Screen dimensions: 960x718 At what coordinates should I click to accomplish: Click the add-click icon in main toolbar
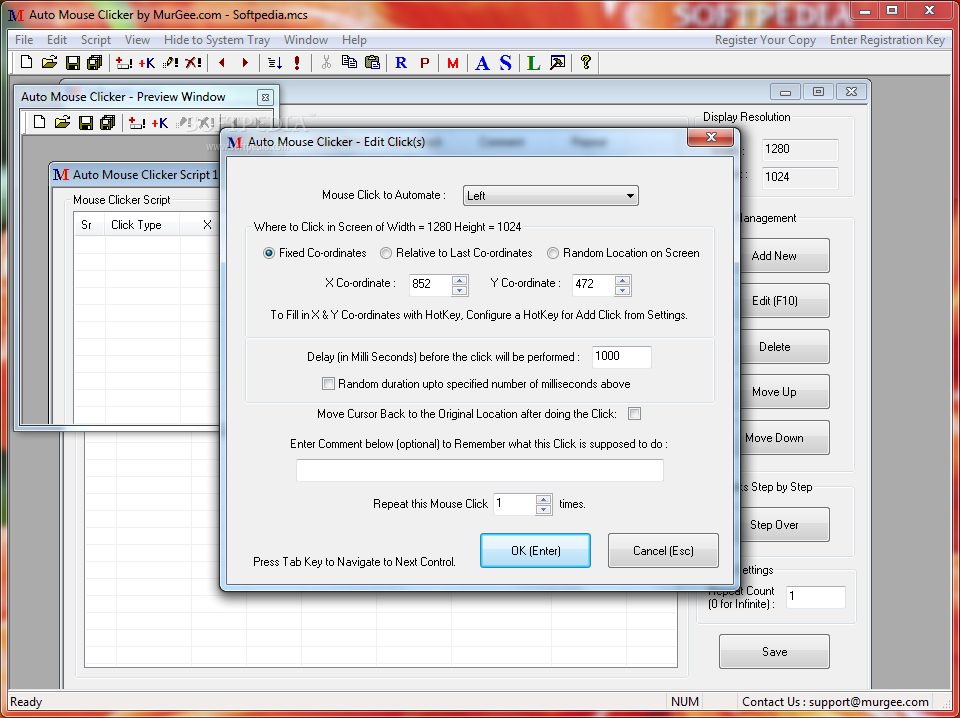tap(124, 62)
